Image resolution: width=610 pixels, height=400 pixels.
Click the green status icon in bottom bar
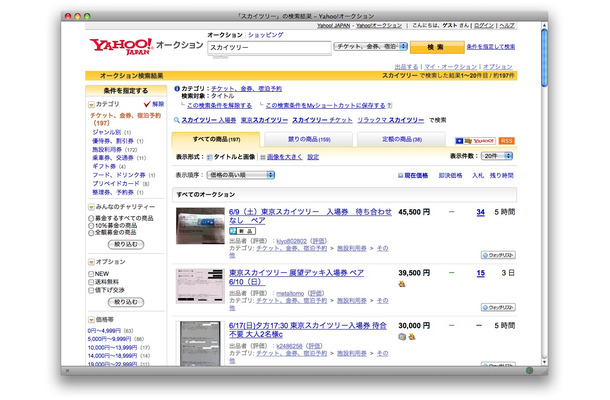point(529,370)
